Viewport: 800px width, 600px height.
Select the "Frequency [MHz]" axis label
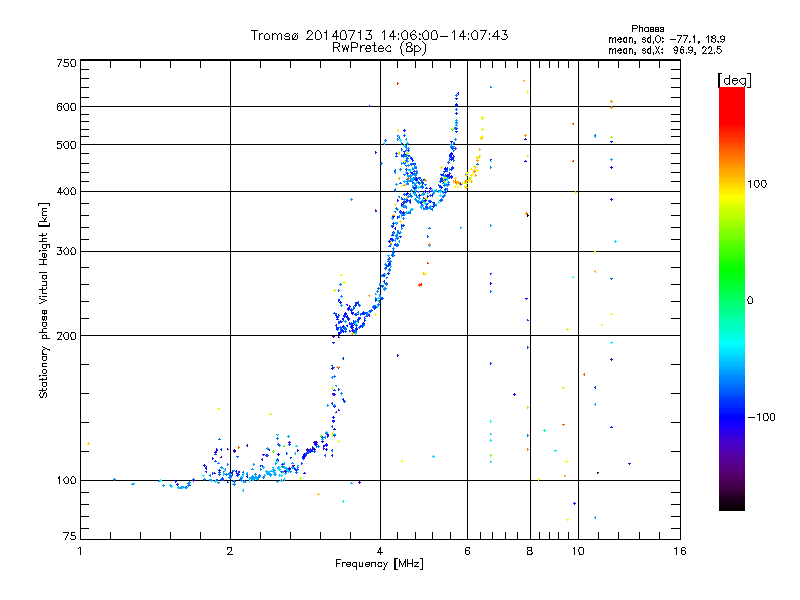(x=379, y=564)
